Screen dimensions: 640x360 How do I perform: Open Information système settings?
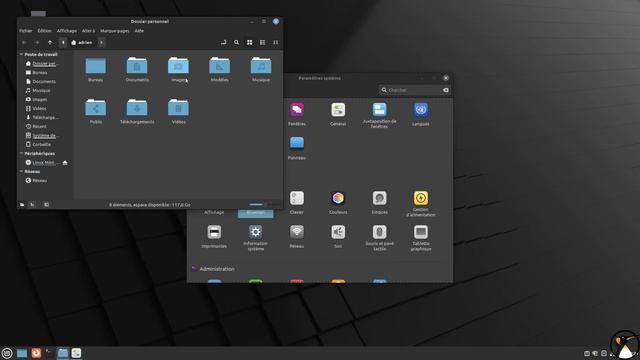click(256, 238)
